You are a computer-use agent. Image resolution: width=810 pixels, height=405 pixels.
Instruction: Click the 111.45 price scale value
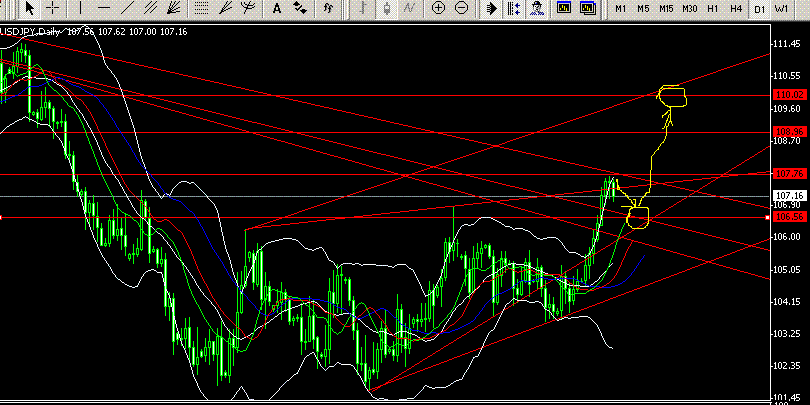788,44
